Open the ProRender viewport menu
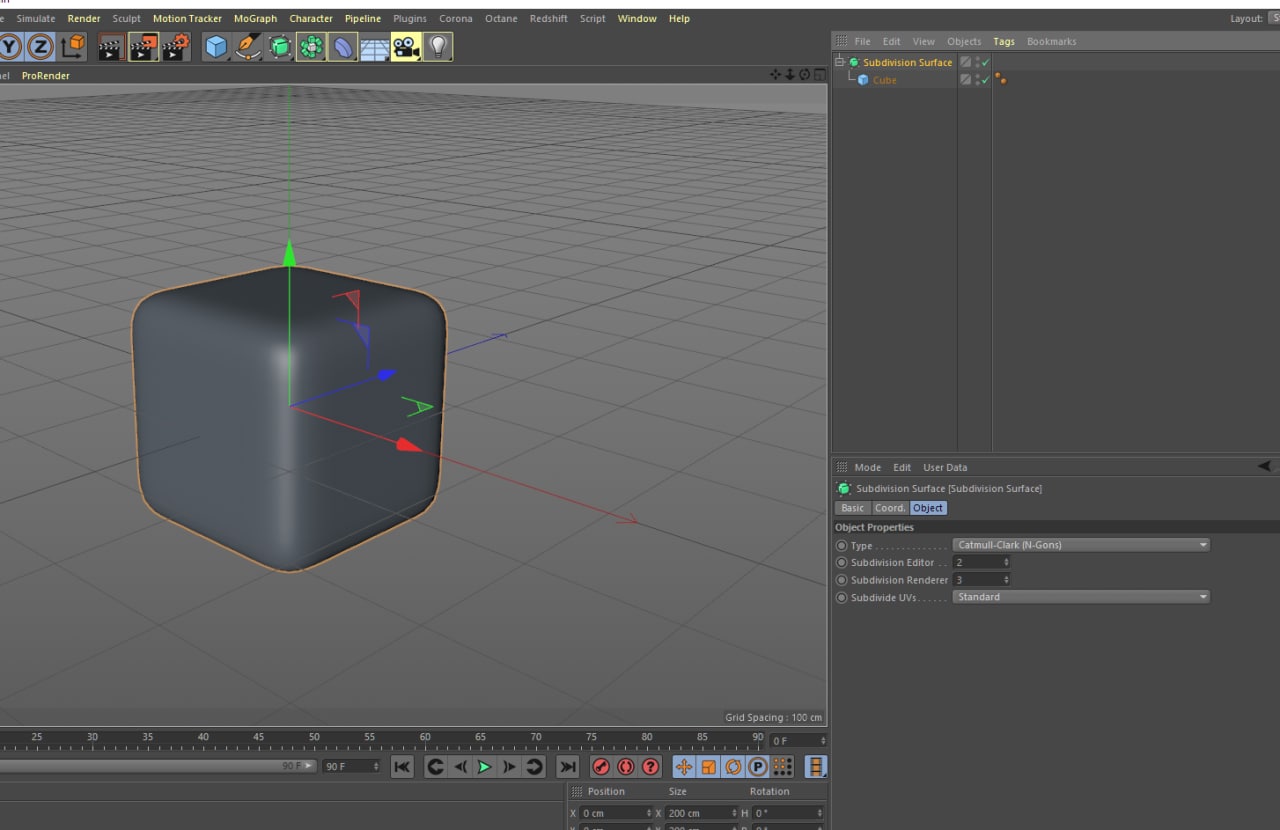 tap(46, 75)
